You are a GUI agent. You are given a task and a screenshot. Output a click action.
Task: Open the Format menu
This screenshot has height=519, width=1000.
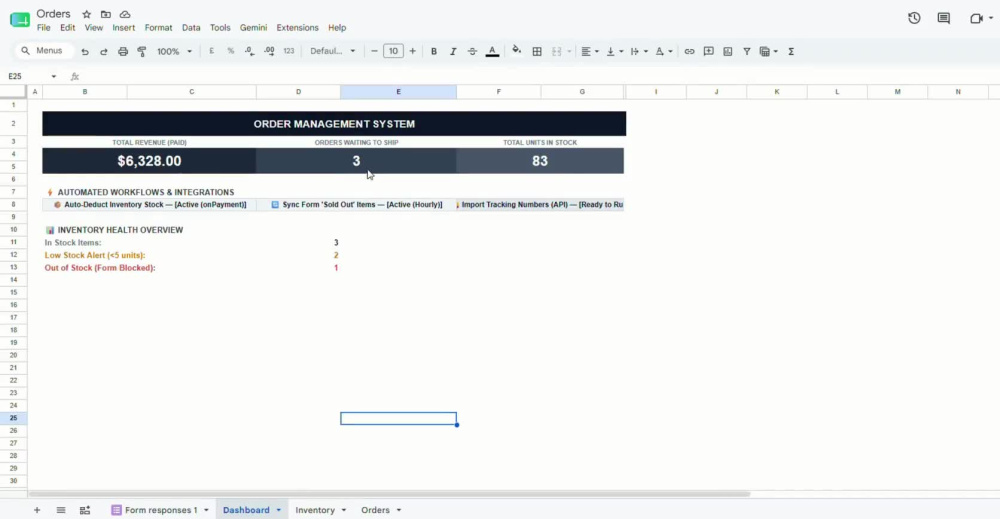tap(158, 27)
